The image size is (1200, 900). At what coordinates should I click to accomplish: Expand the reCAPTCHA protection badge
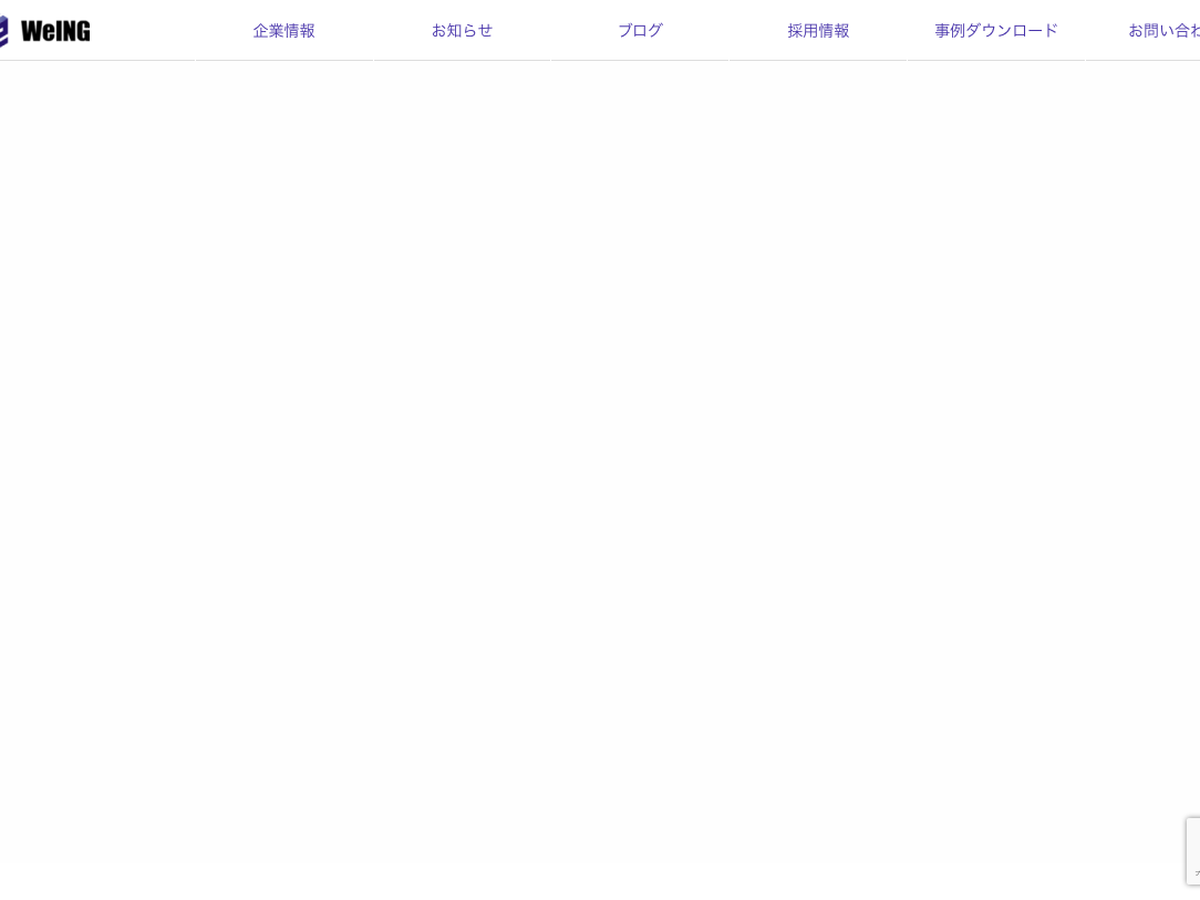tap(1193, 850)
